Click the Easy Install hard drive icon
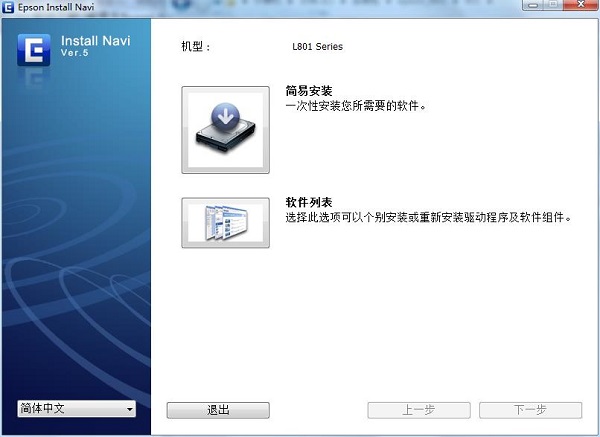The height and width of the screenshot is (437, 600). [225, 130]
